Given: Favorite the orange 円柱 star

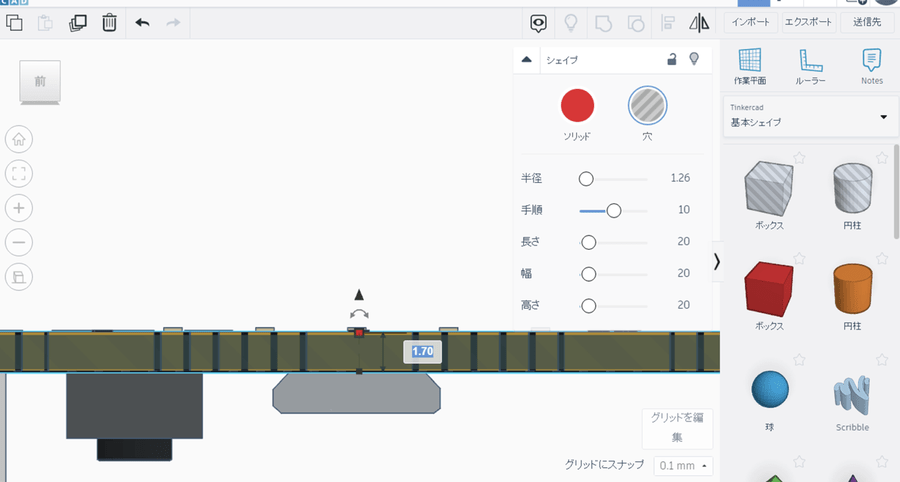Looking at the screenshot, I should tap(882, 259).
